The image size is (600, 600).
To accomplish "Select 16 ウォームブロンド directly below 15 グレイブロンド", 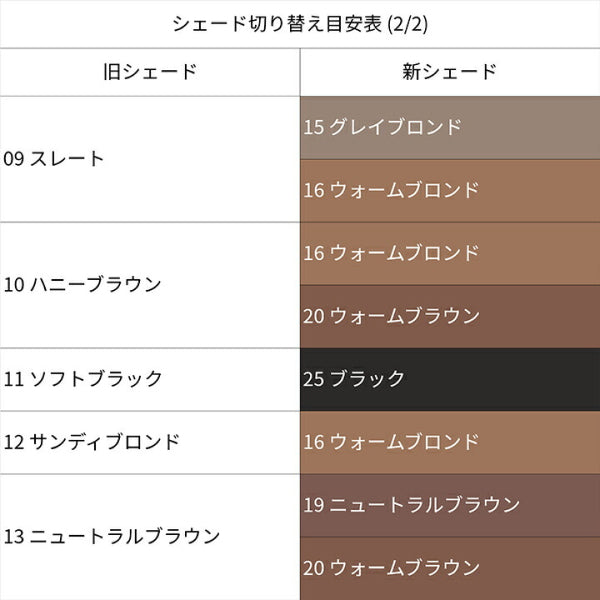I will point(449,190).
